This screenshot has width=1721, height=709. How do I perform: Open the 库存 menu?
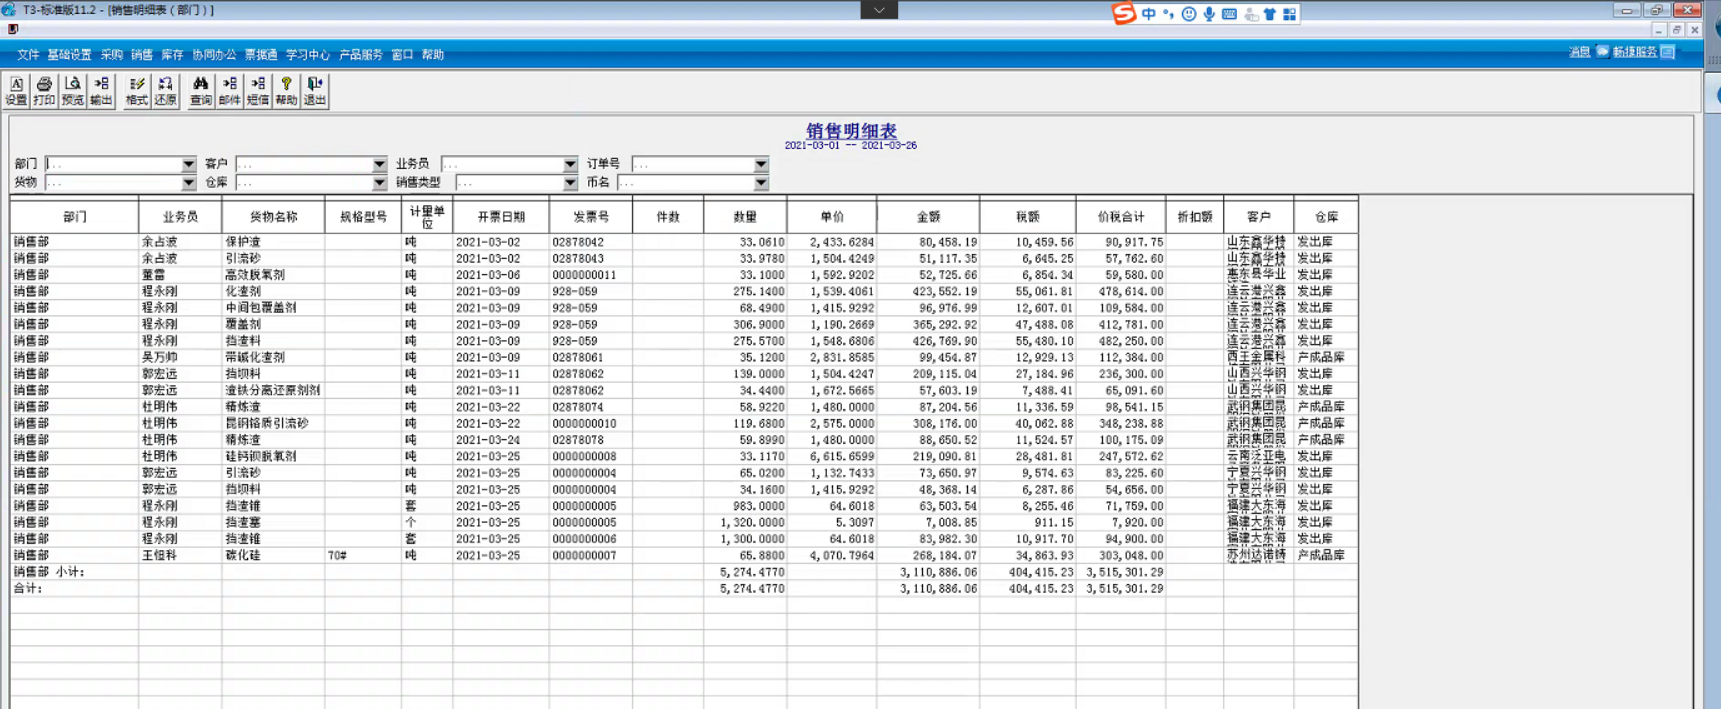[x=172, y=55]
